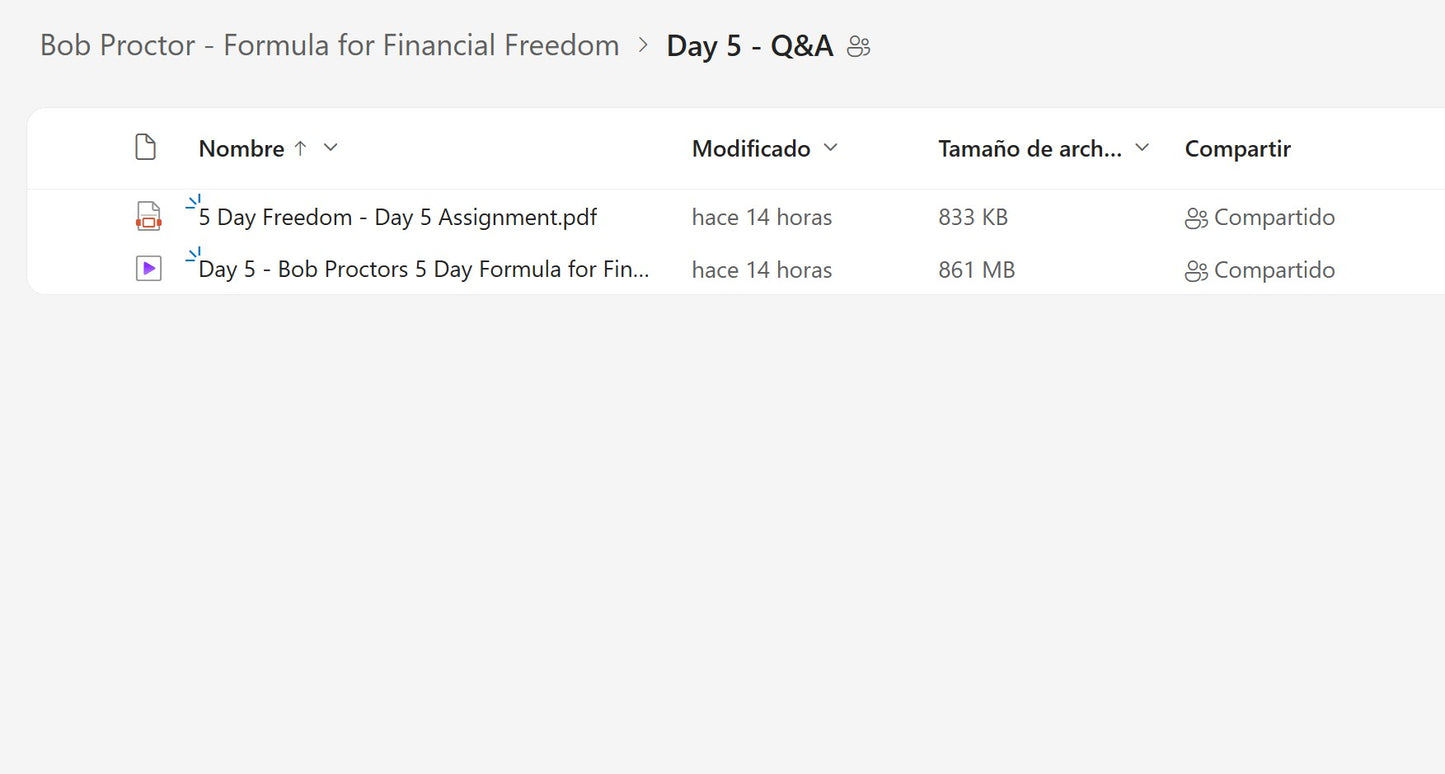The height and width of the screenshot is (774, 1445).
Task: Click the Day 5 - Q&A folder title
Action: coord(749,46)
